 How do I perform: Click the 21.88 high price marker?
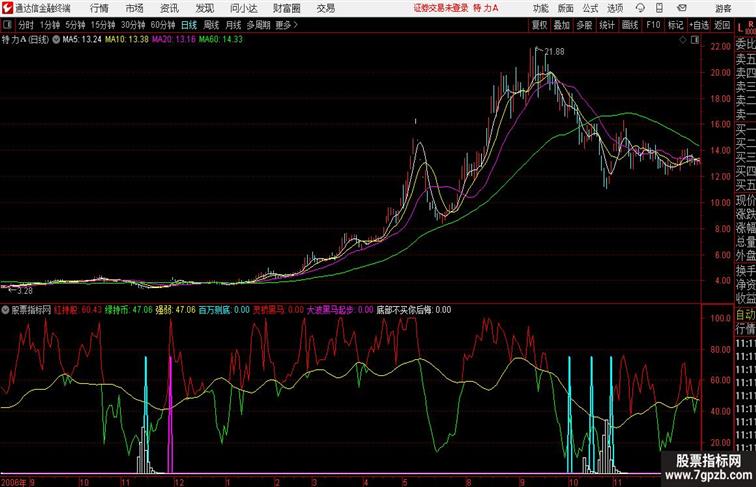(554, 52)
